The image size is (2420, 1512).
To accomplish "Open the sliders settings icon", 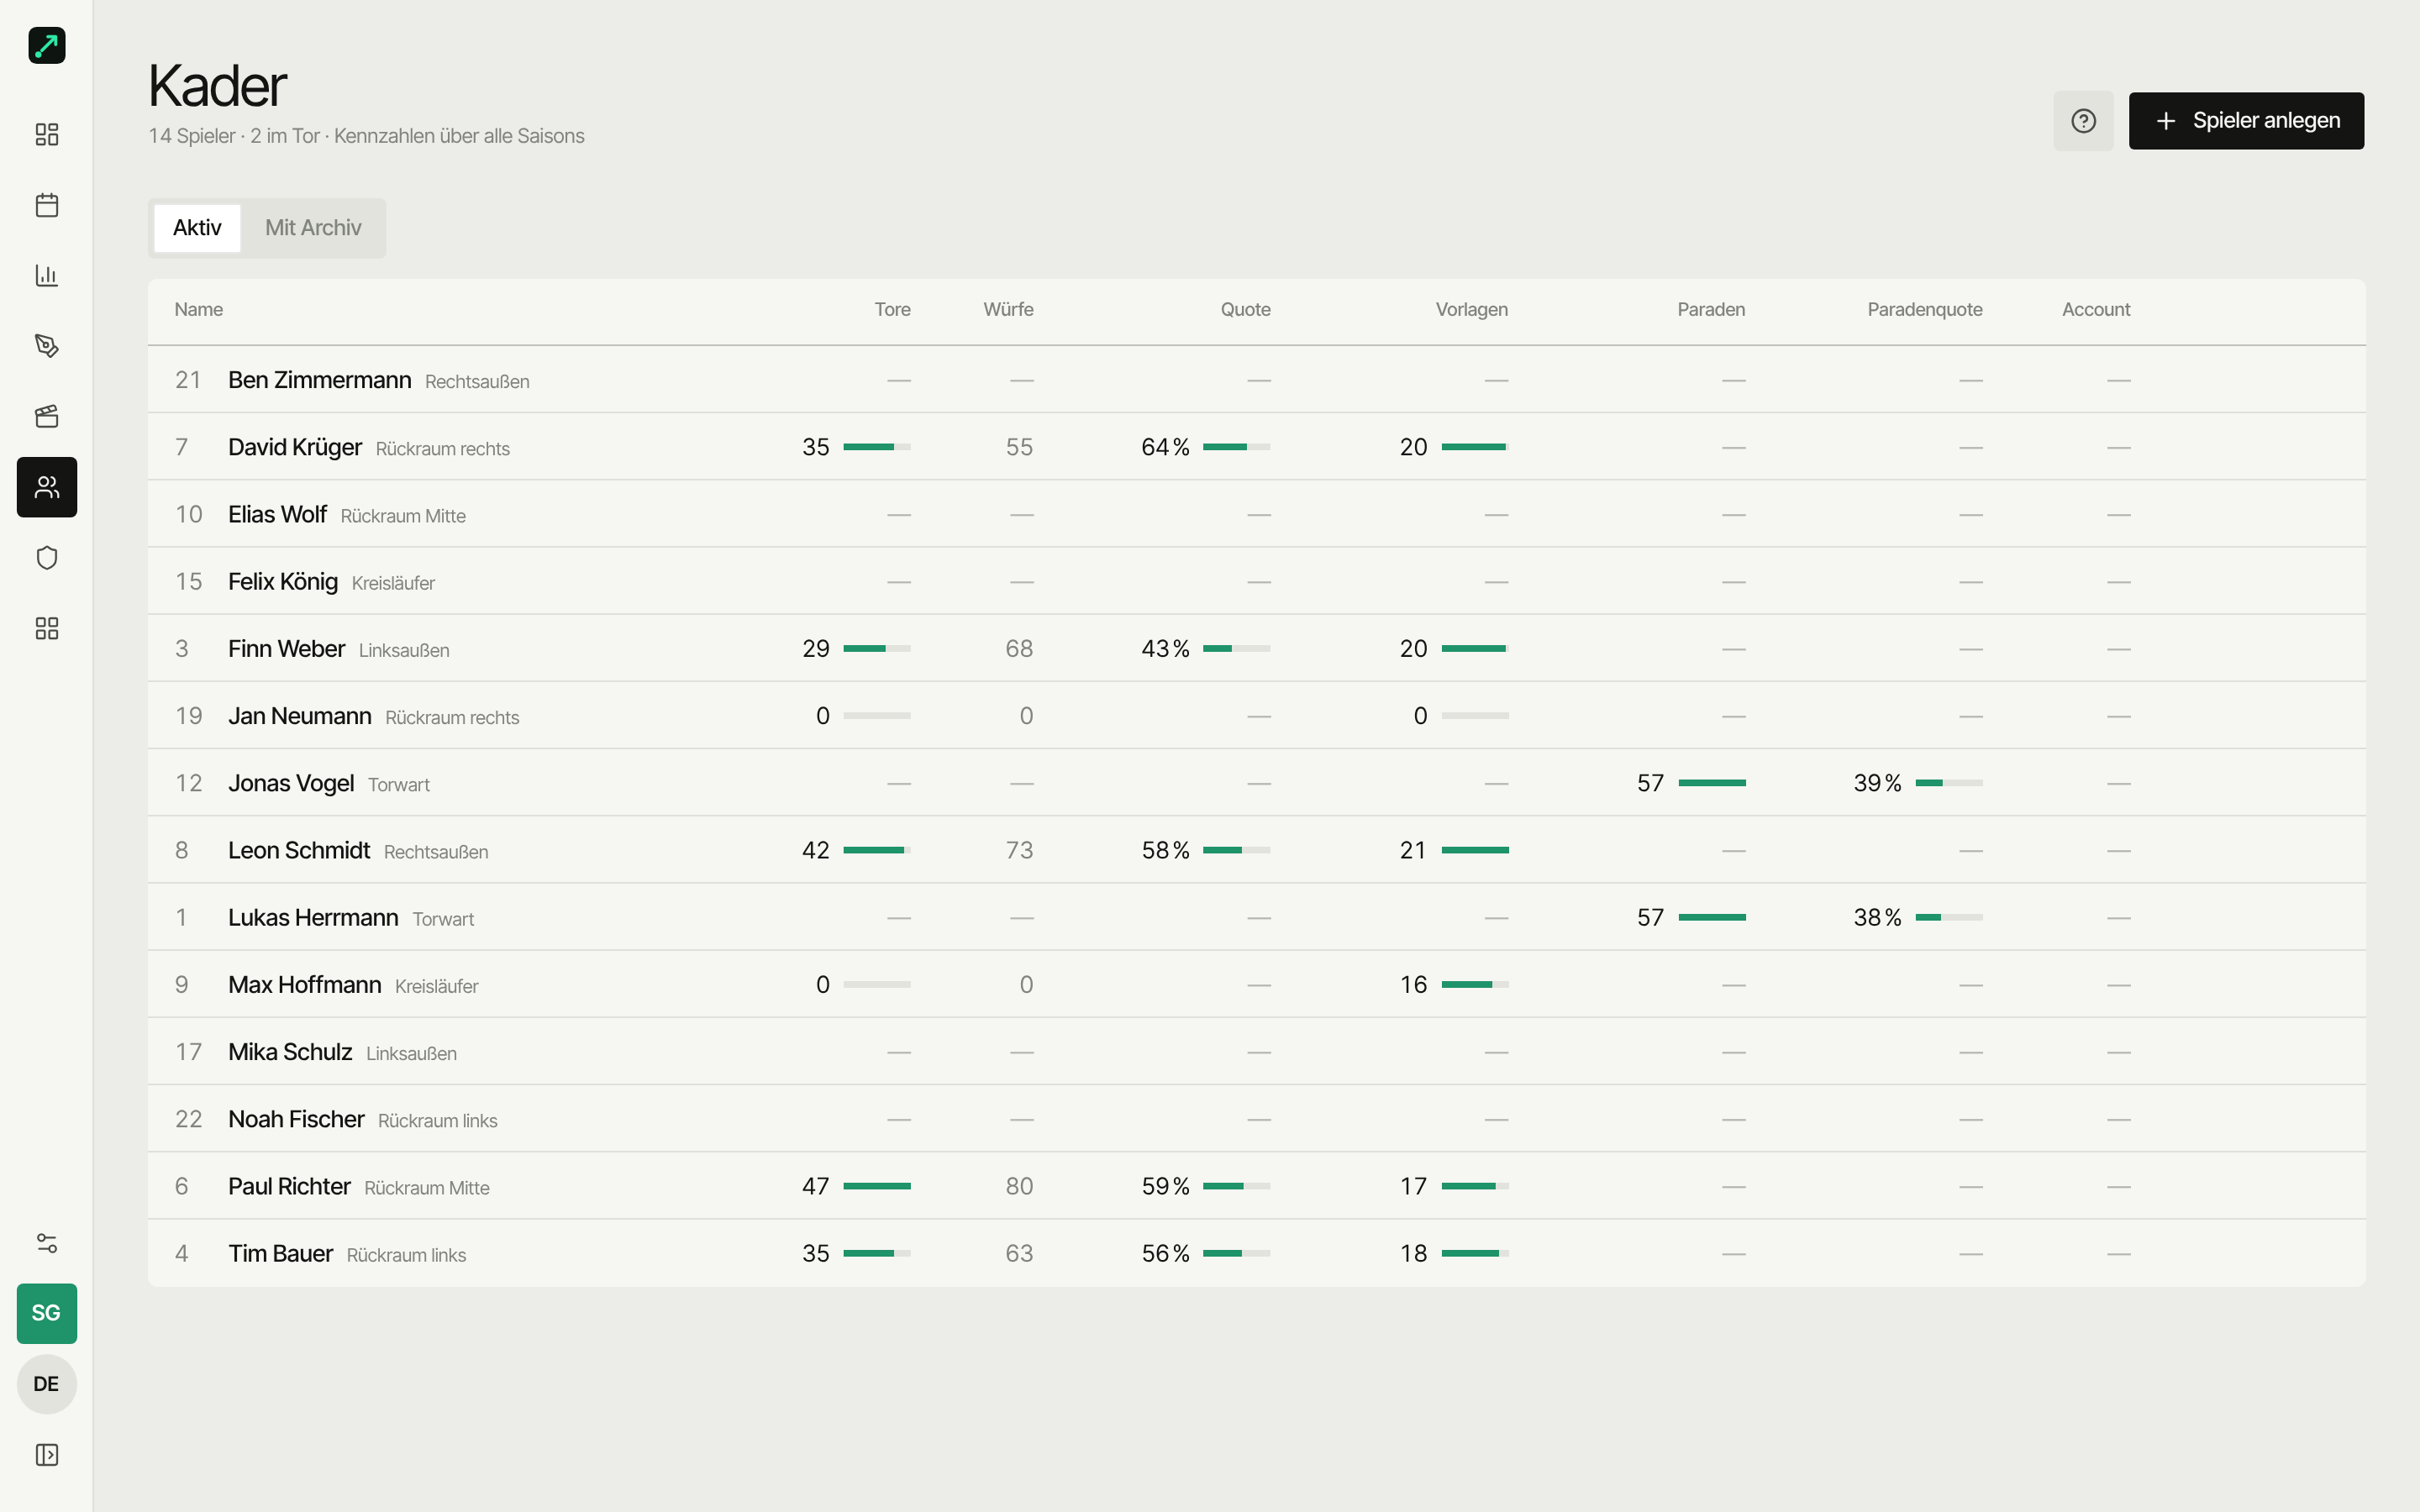I will 46,1243.
